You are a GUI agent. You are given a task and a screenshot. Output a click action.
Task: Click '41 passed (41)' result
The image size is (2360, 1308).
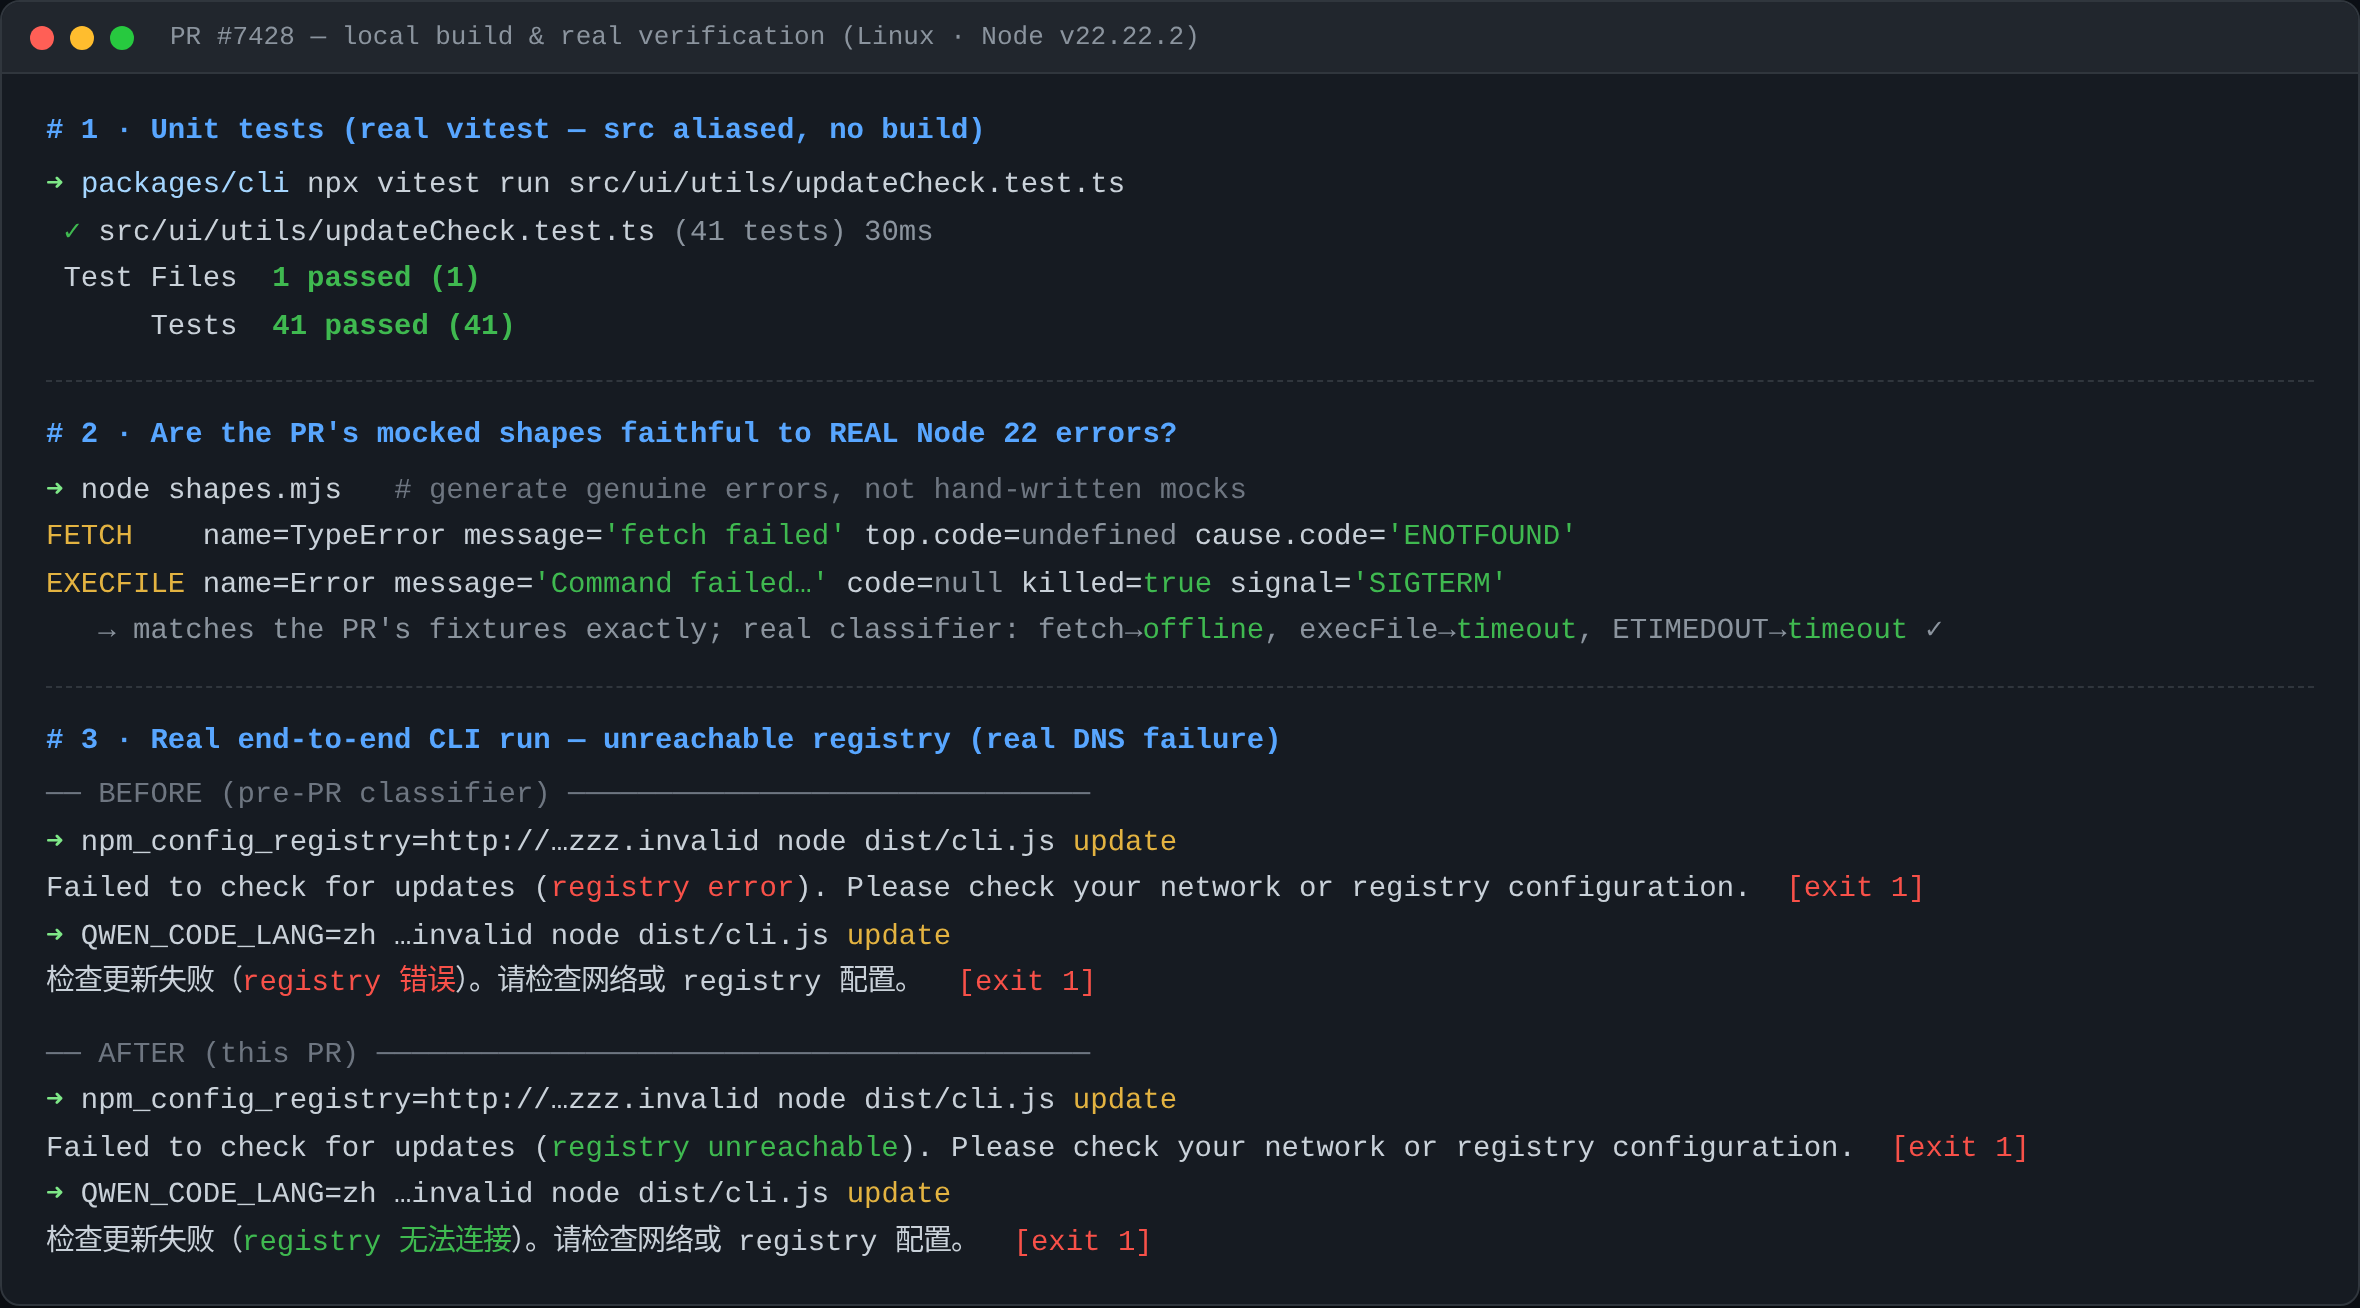(393, 326)
